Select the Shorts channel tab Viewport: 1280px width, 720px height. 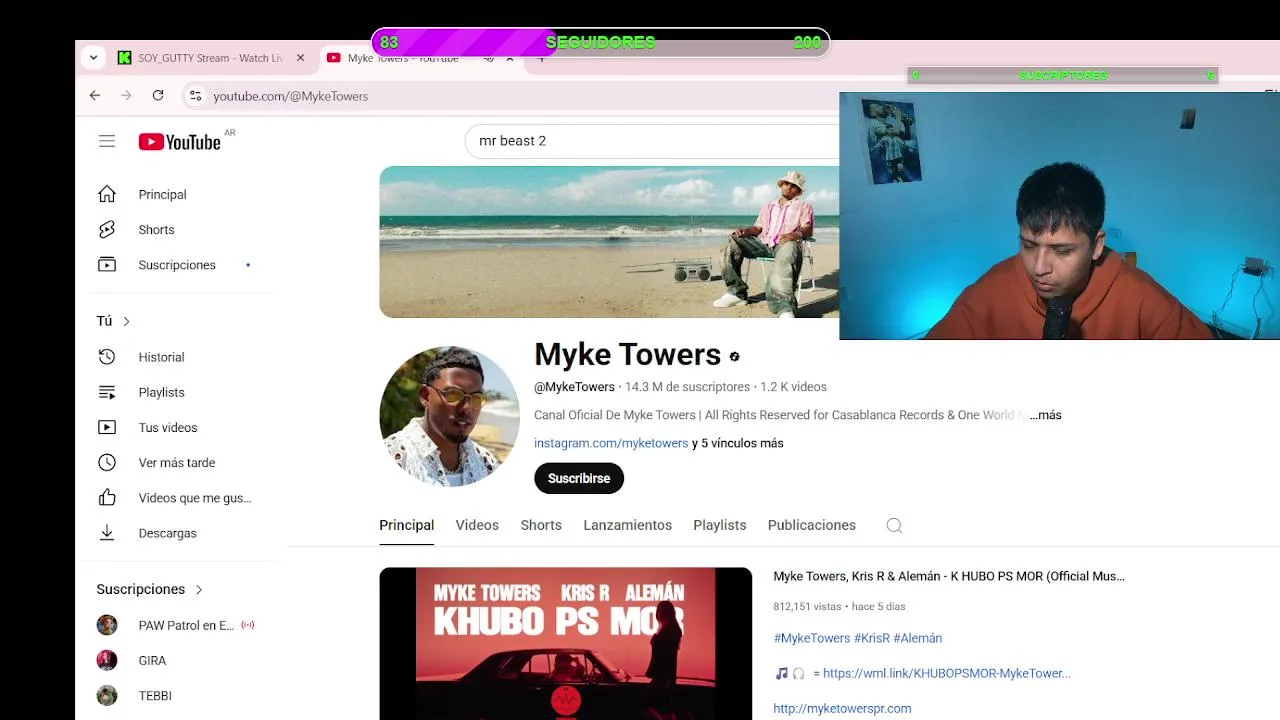point(541,525)
